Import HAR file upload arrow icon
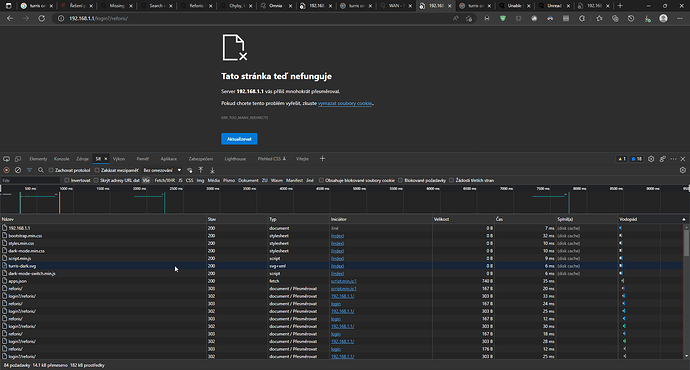This screenshot has width=690, height=370. [x=201, y=170]
